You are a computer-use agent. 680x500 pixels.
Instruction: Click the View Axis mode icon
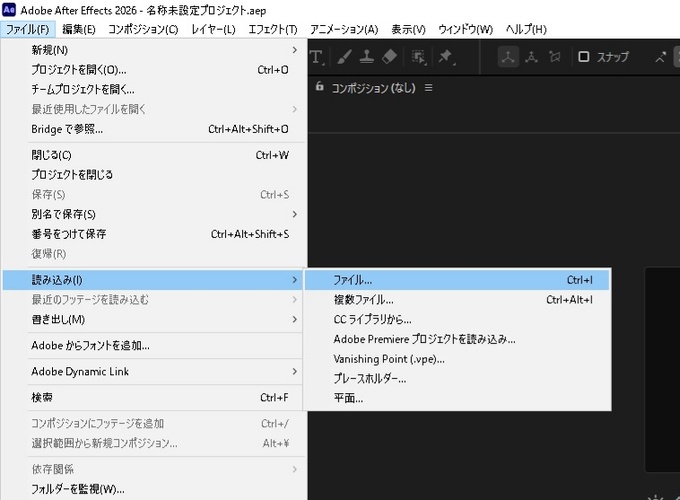[x=555, y=57]
